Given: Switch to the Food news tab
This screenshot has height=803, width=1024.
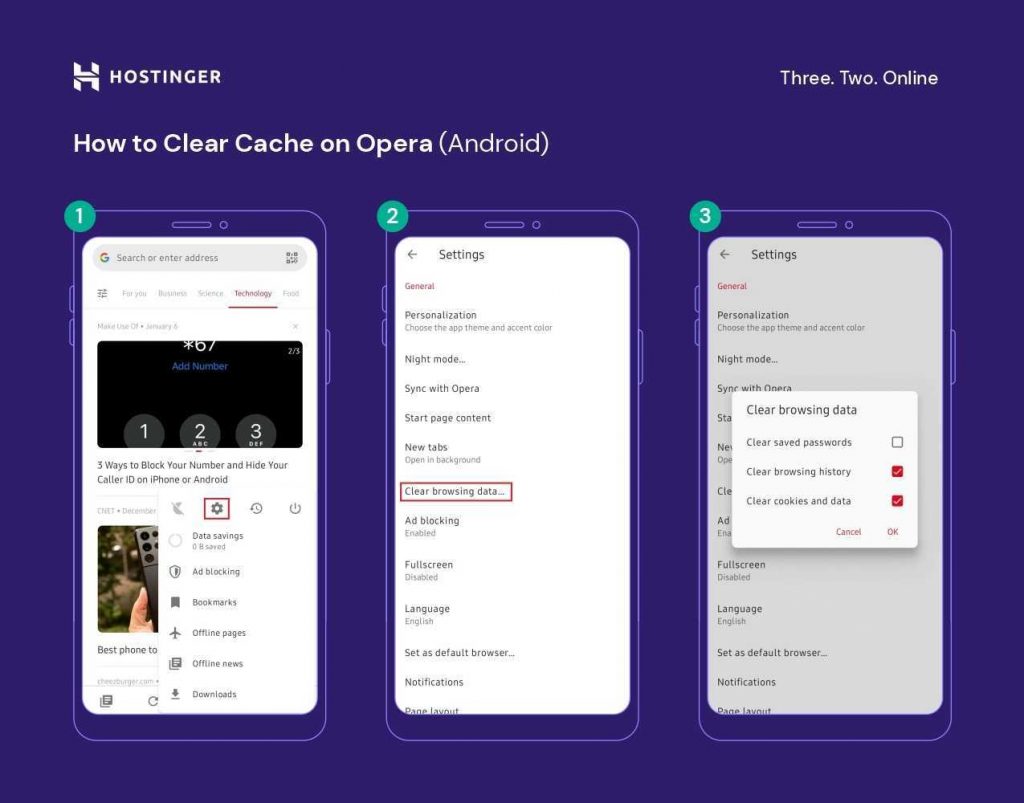Looking at the screenshot, I should [x=291, y=293].
